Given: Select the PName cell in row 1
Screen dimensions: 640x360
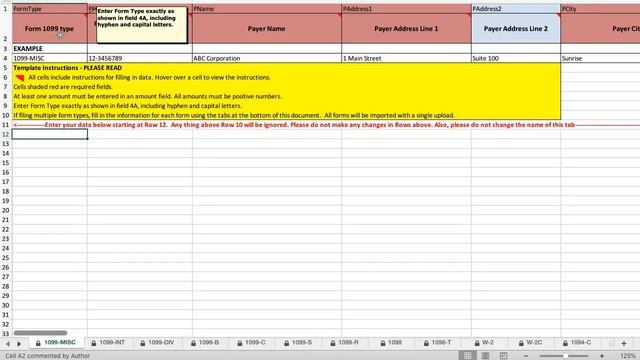Looking at the screenshot, I should (x=267, y=9).
